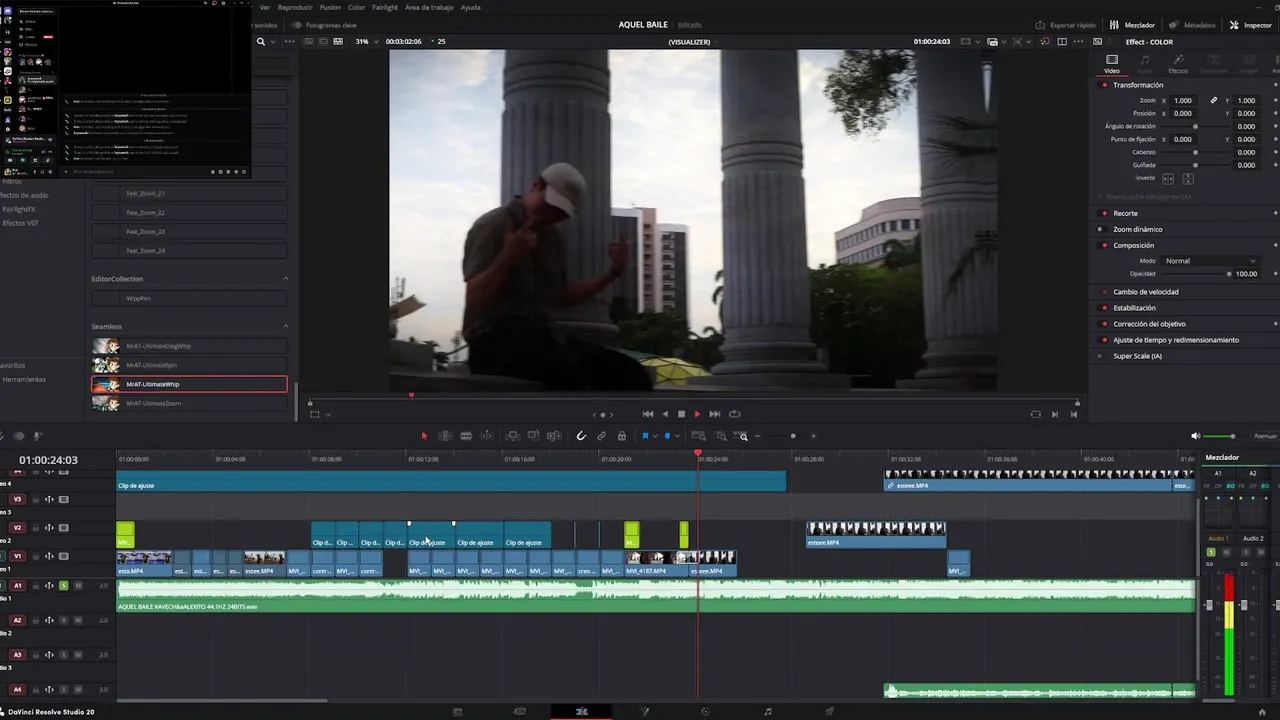
Task: Switch to the Edit page icon
Action: point(581,711)
